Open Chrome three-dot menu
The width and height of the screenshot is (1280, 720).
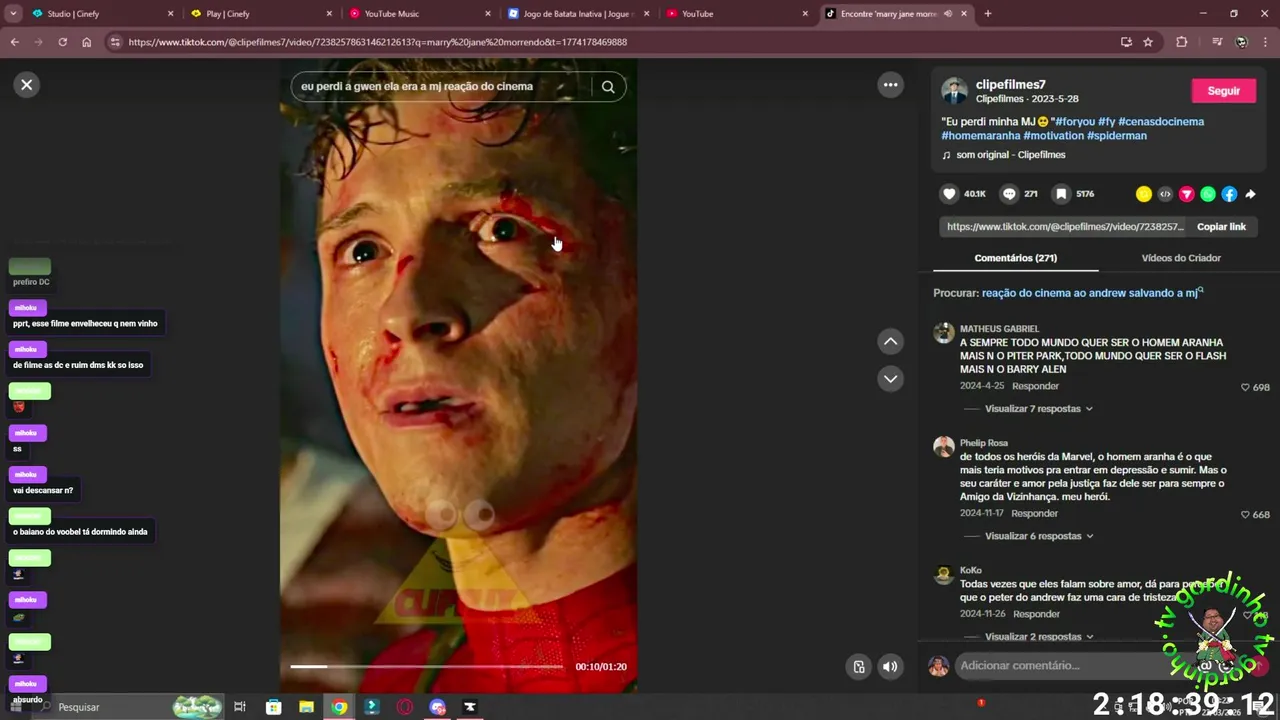click(x=1265, y=42)
